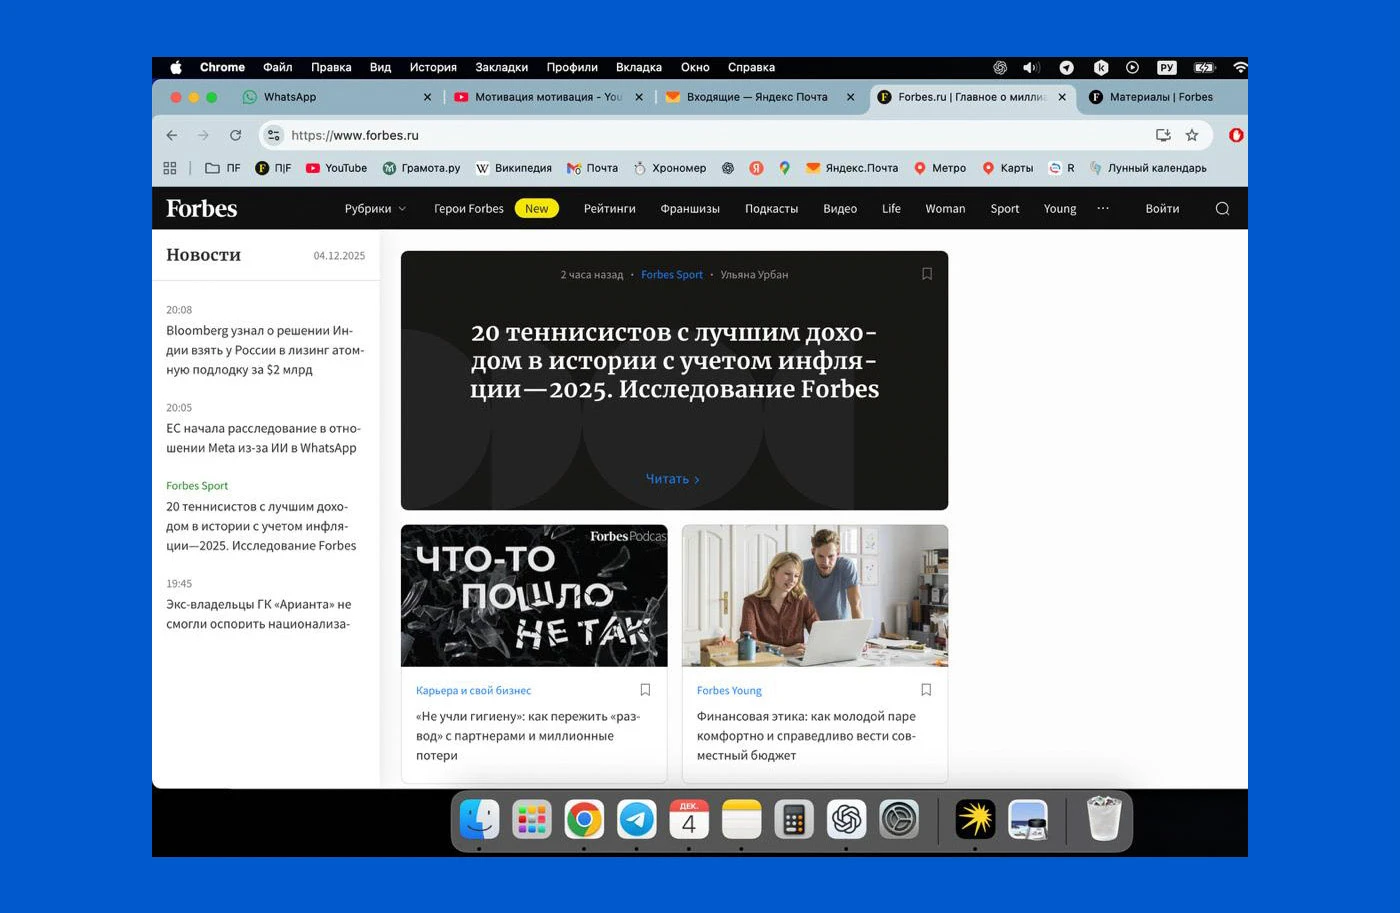Open Герои Forbes with New badge
The height and width of the screenshot is (913, 1400).
click(496, 208)
